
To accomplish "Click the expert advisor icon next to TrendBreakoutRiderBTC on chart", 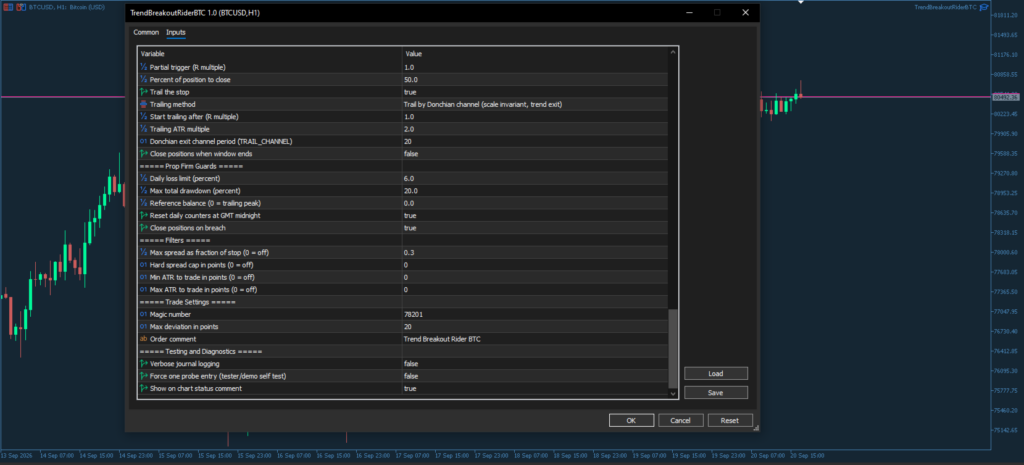I will [982, 7].
